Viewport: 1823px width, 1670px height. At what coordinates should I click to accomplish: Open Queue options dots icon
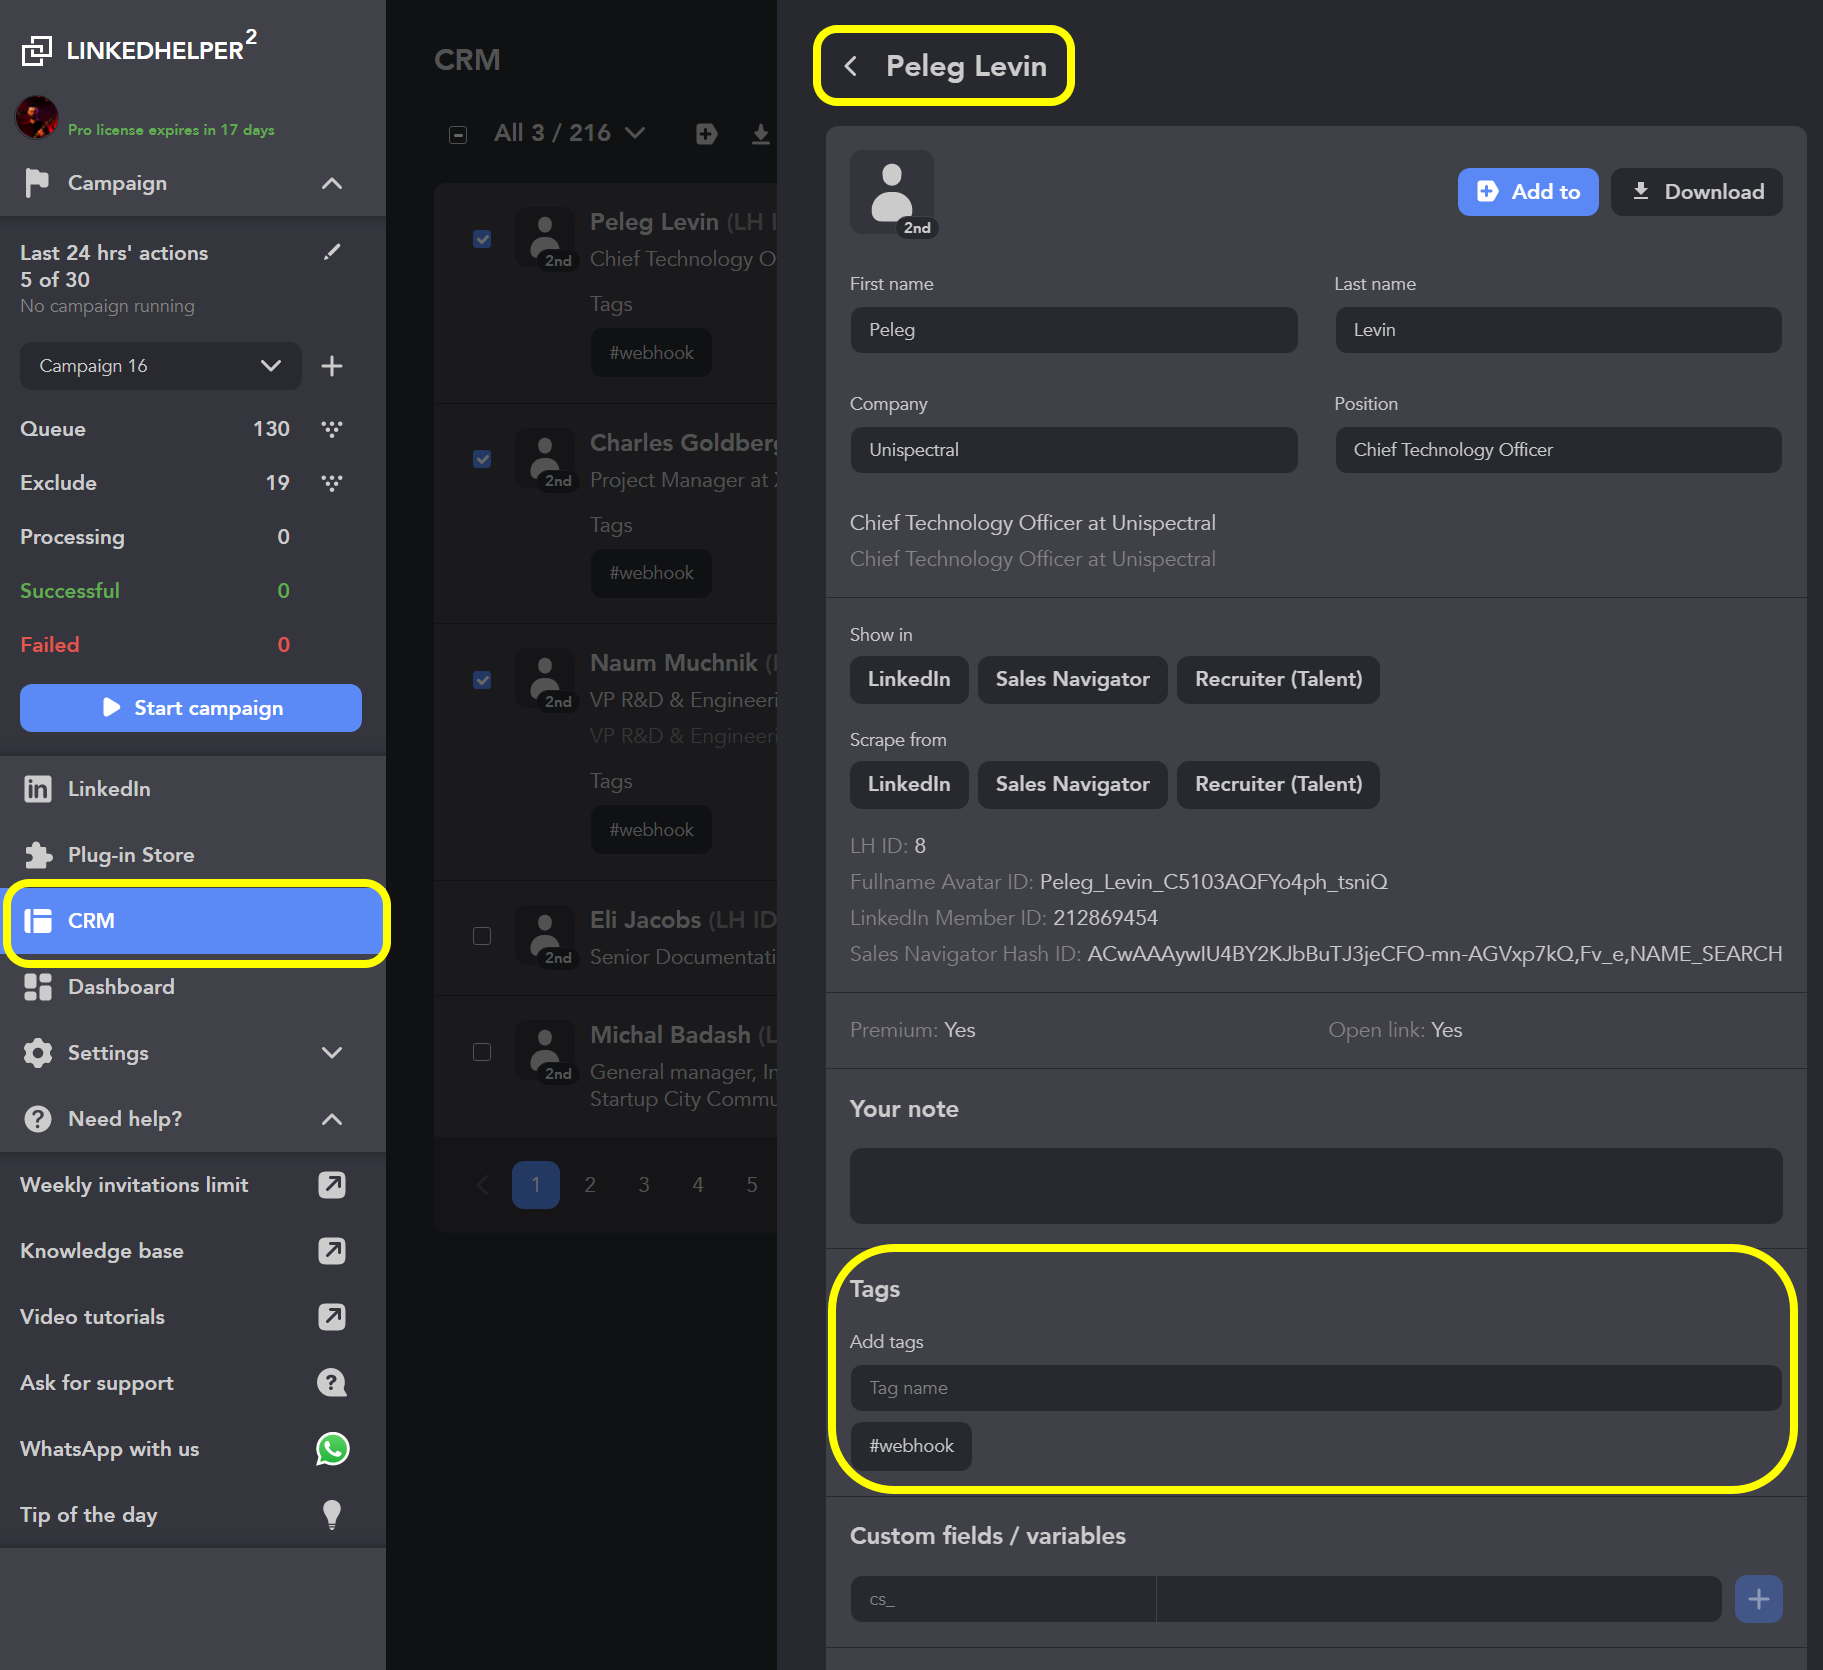[x=332, y=429]
